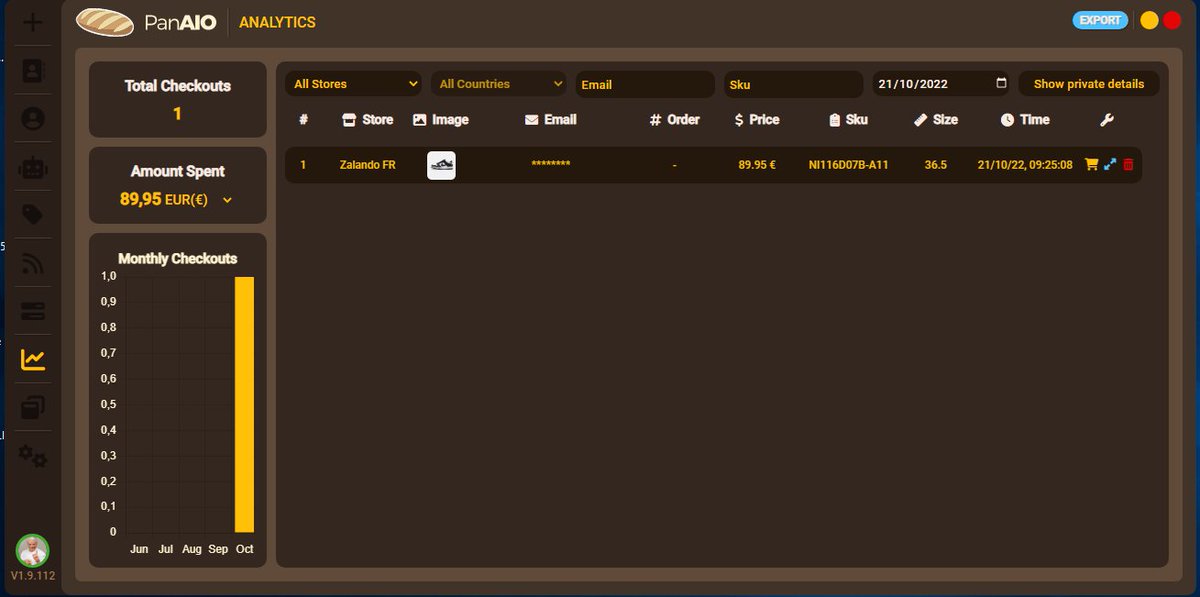Image resolution: width=1200 pixels, height=597 pixels.
Task: Delete the Zalando FR checkout with trash icon
Action: tap(1128, 164)
